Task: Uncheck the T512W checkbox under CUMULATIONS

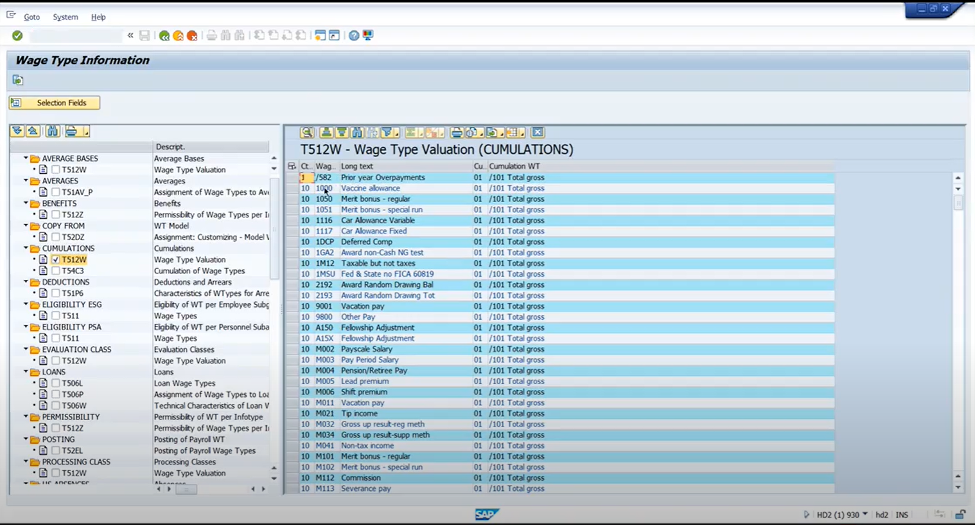Action: click(x=56, y=260)
